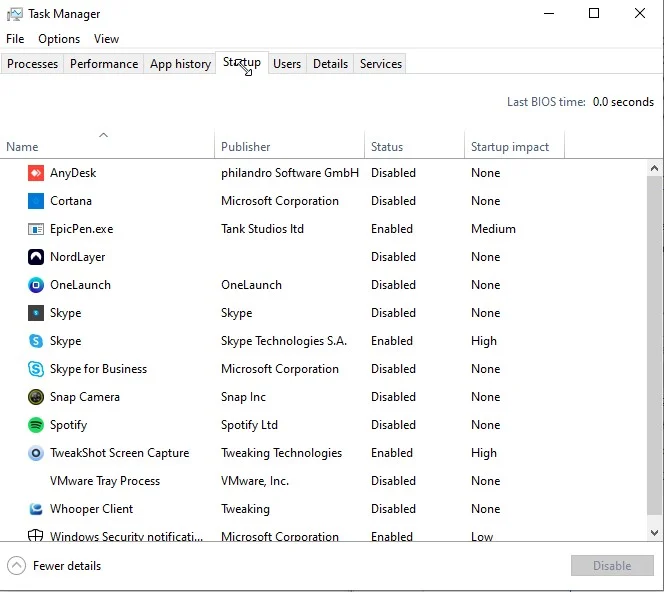Screen dimensions: 664x592
Task: Click publisher Tweaking Technologies
Action: [x=281, y=453]
